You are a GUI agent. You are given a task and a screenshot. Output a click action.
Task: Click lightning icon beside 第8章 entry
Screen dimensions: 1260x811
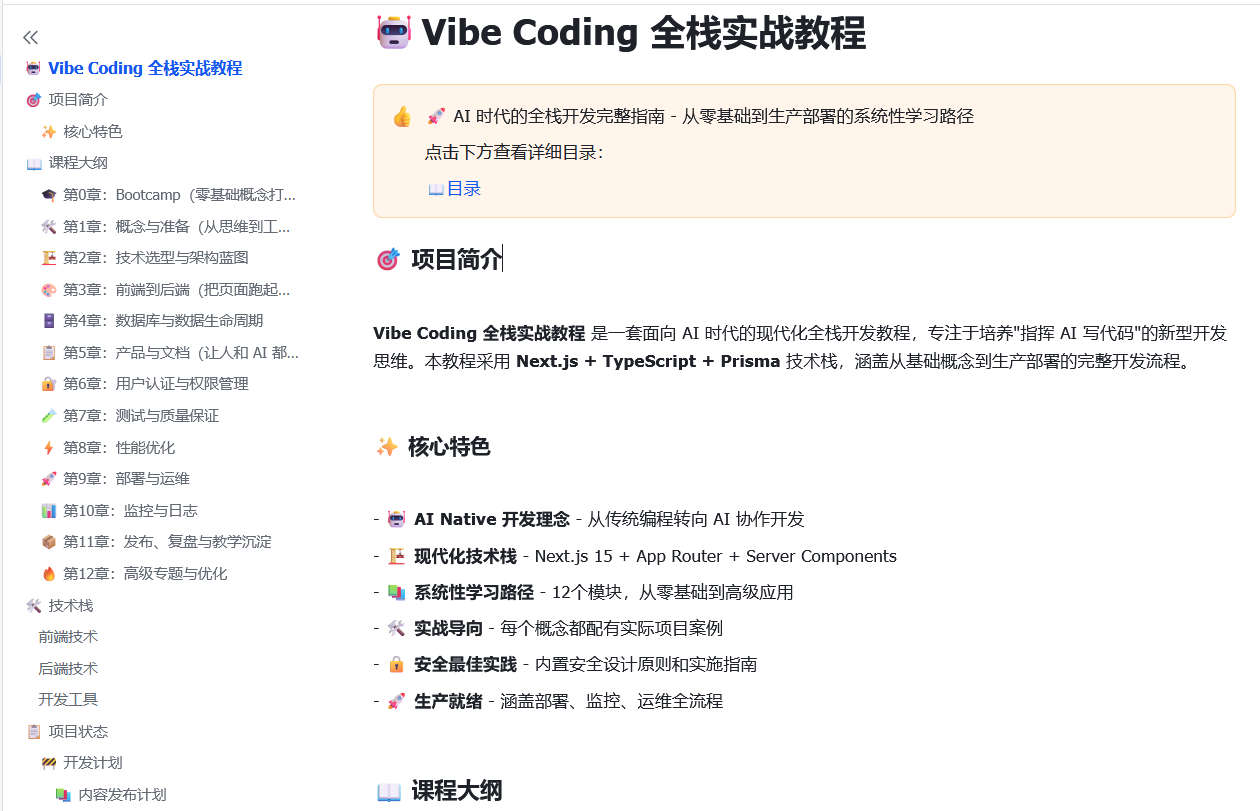pos(48,448)
